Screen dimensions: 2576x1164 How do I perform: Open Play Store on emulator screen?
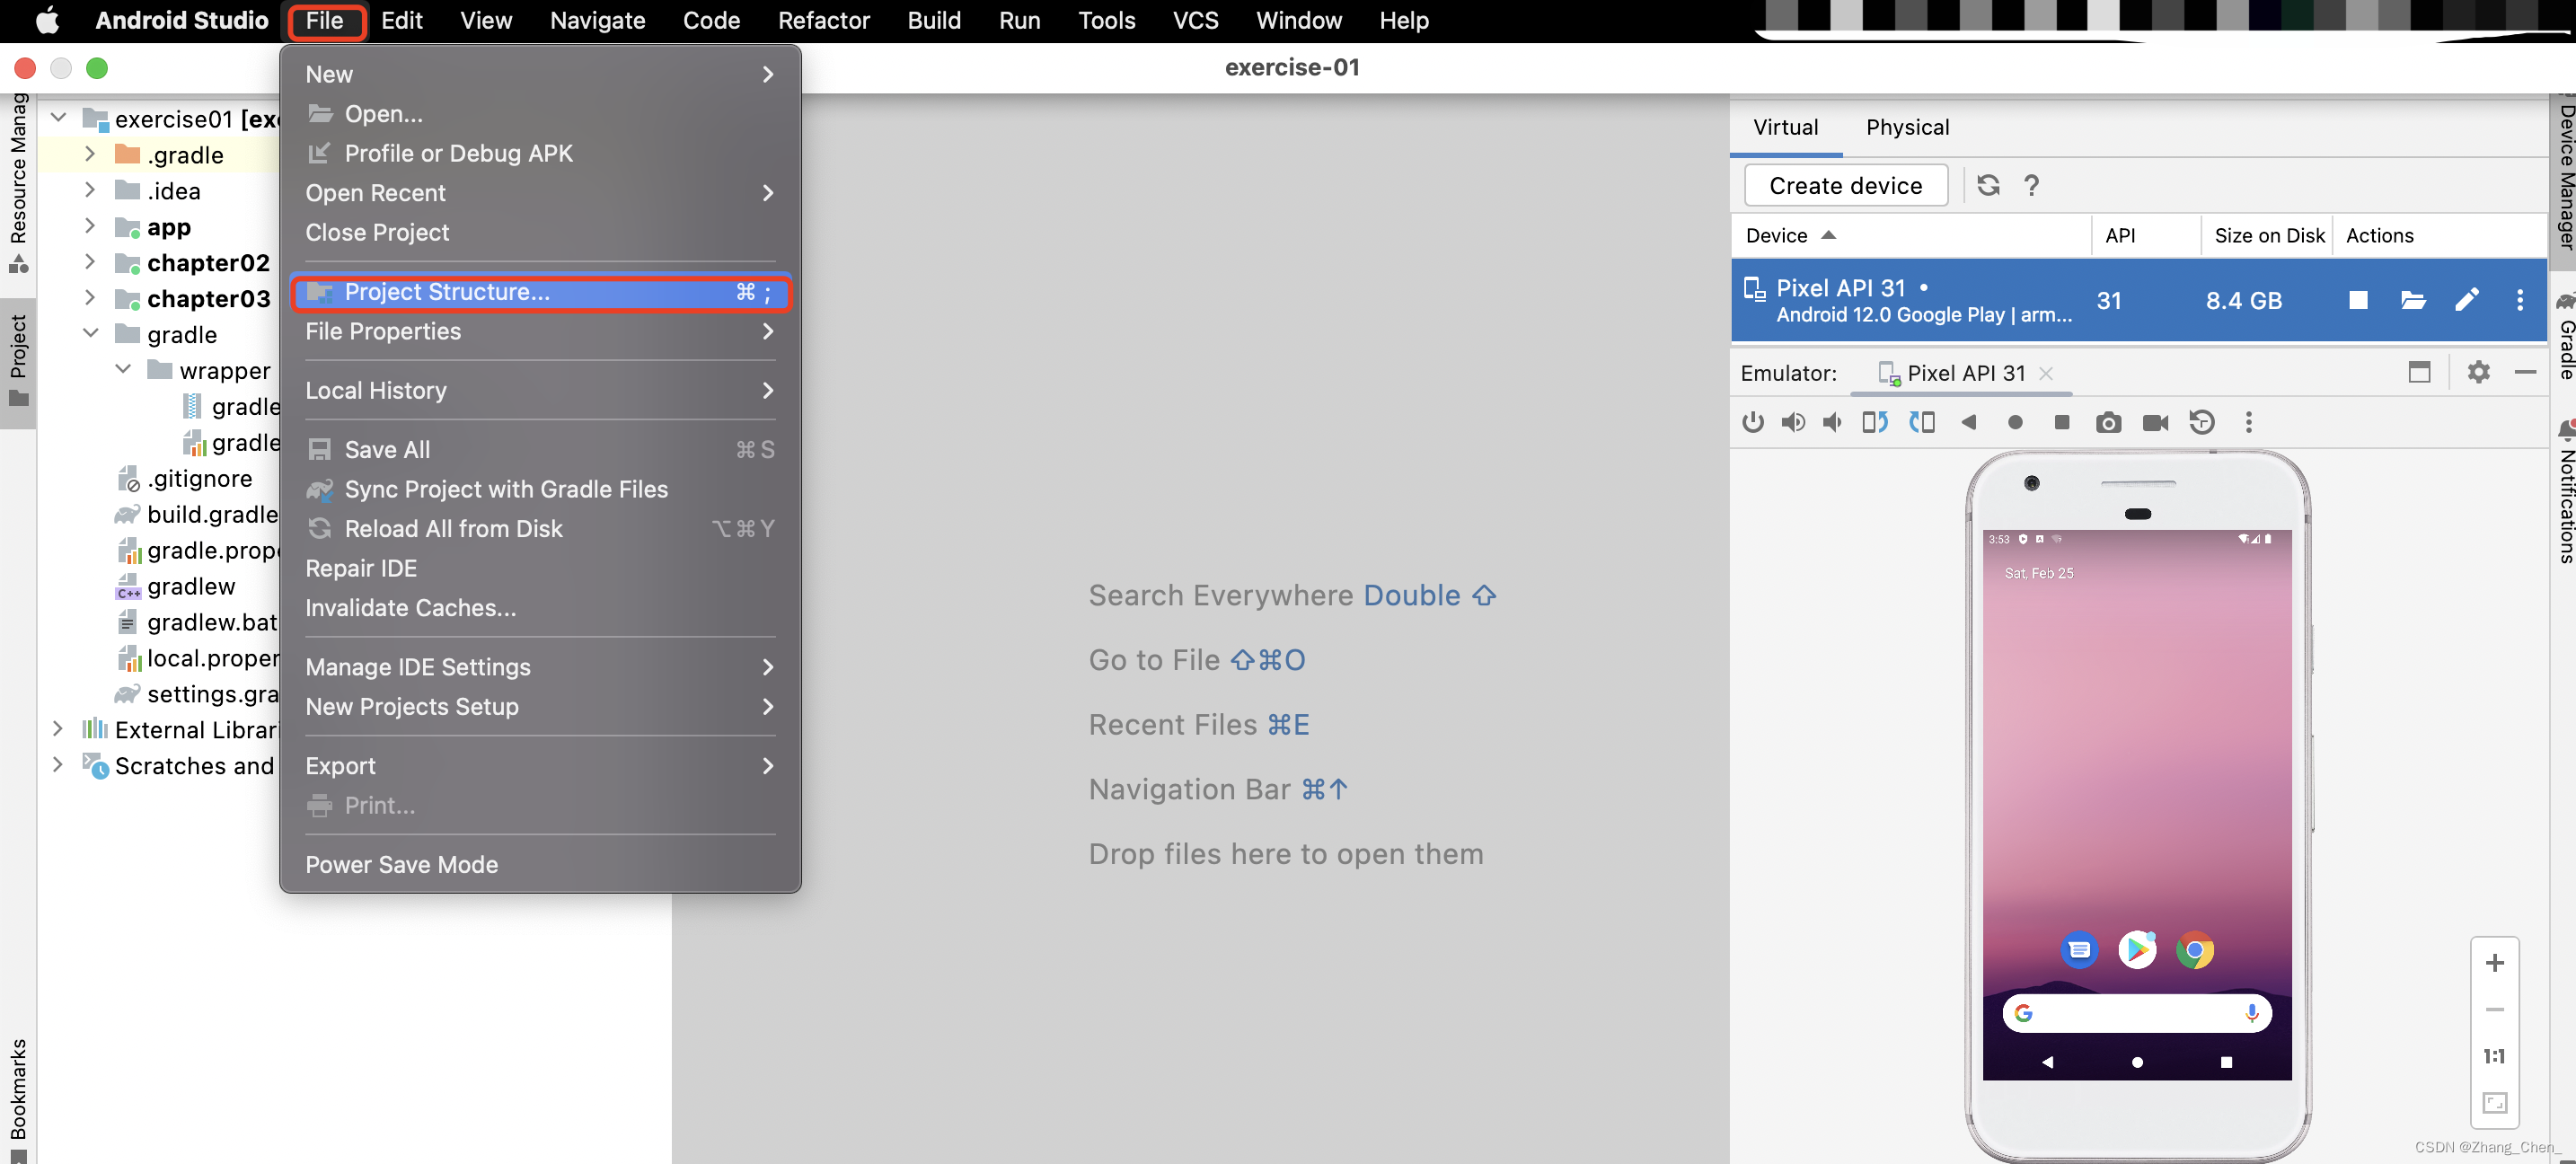[x=2137, y=950]
